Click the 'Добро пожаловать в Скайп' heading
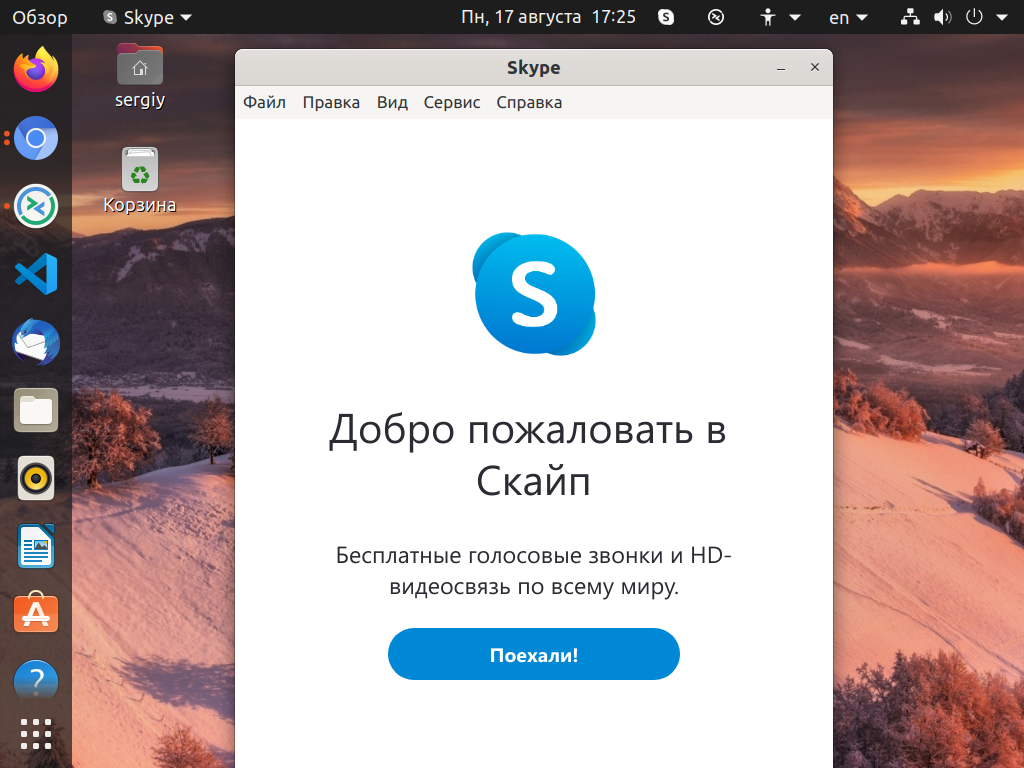 point(528,455)
